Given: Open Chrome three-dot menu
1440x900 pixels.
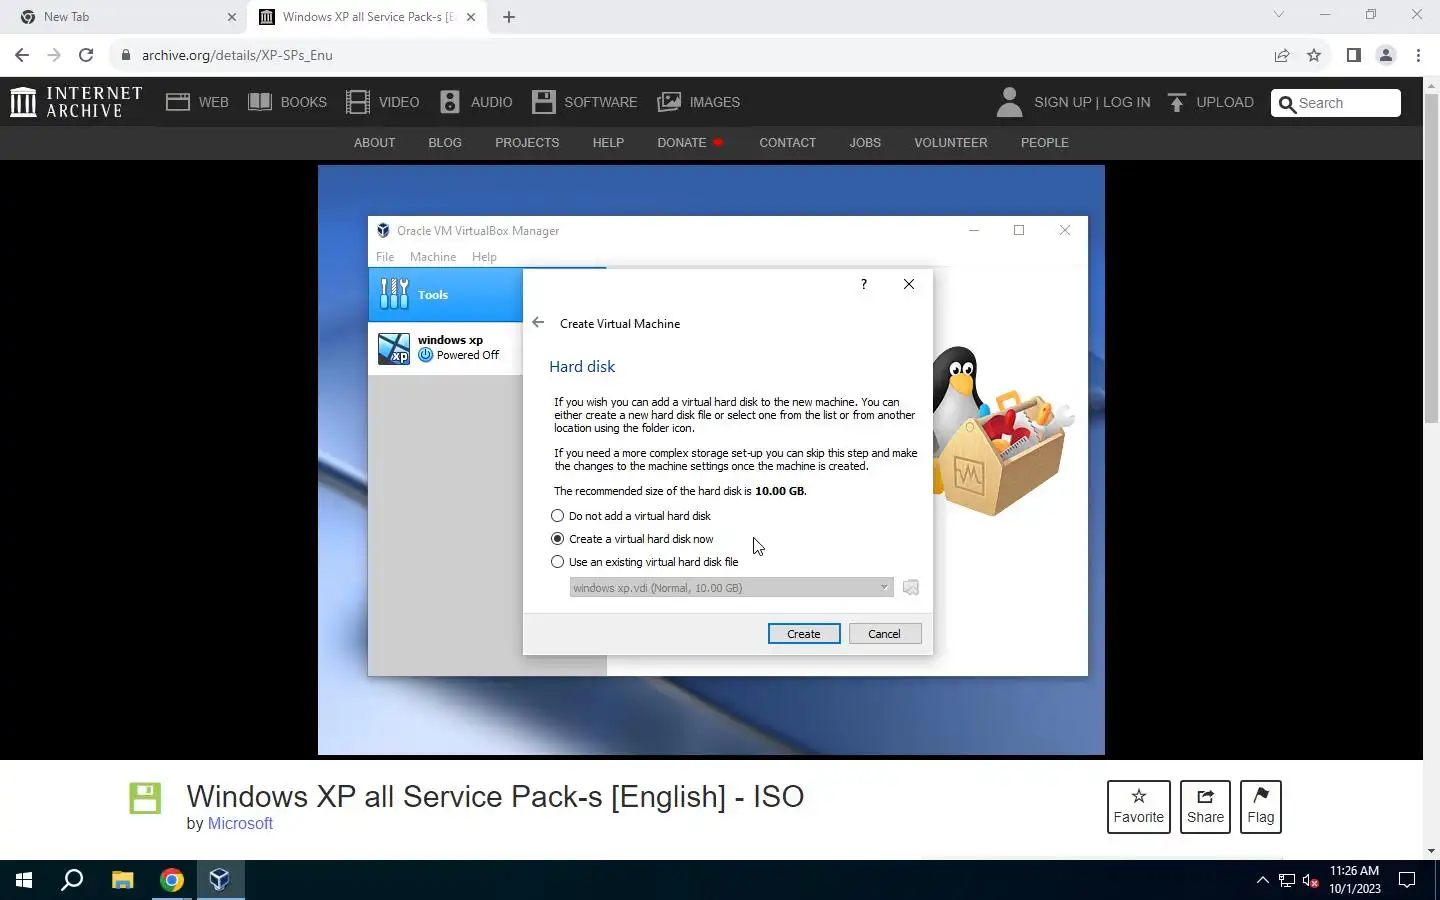Looking at the screenshot, I should (x=1418, y=55).
